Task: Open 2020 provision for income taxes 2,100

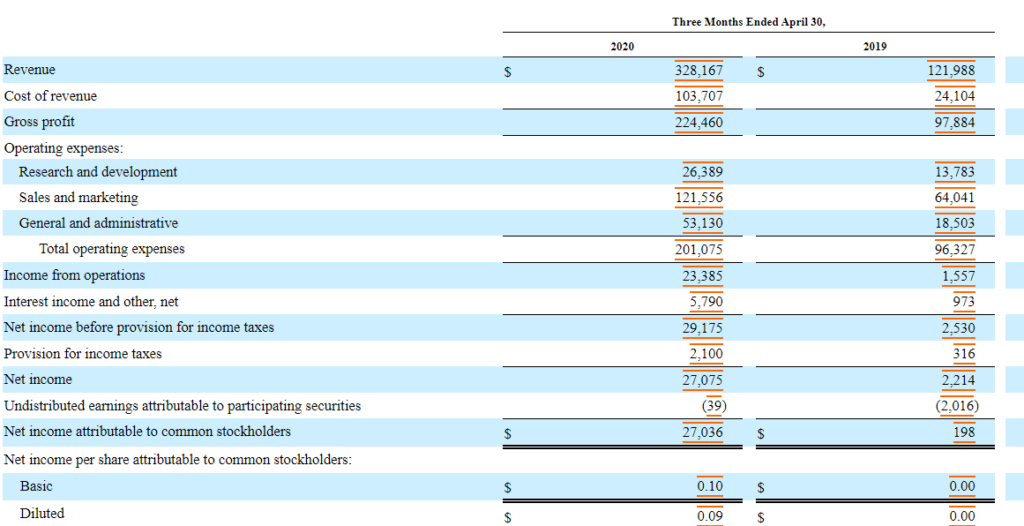Action: coord(705,354)
